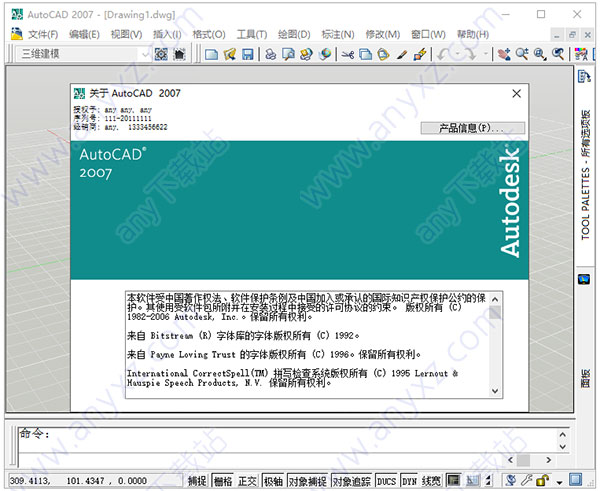Click the Block Editor icon
Viewport: 600px width, 491px height.
[420, 54]
